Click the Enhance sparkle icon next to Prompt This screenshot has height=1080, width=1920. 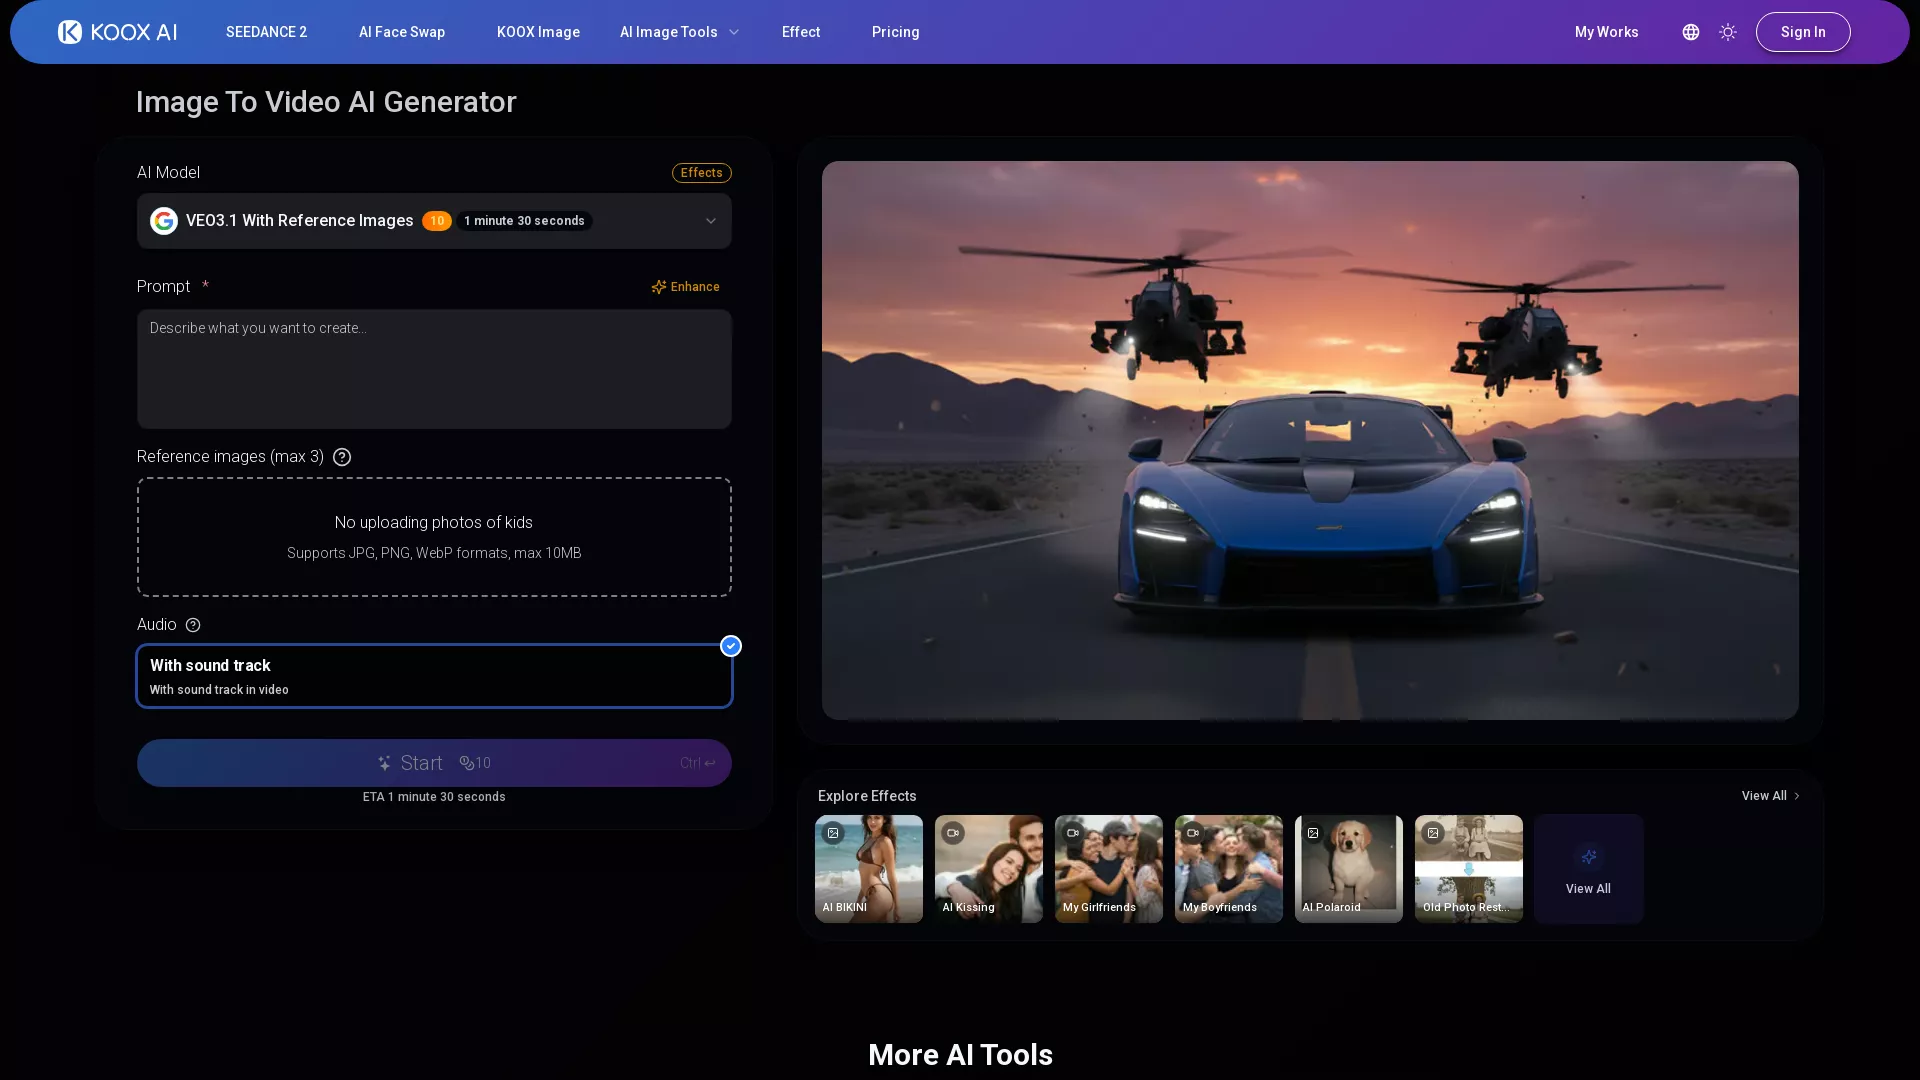point(659,287)
